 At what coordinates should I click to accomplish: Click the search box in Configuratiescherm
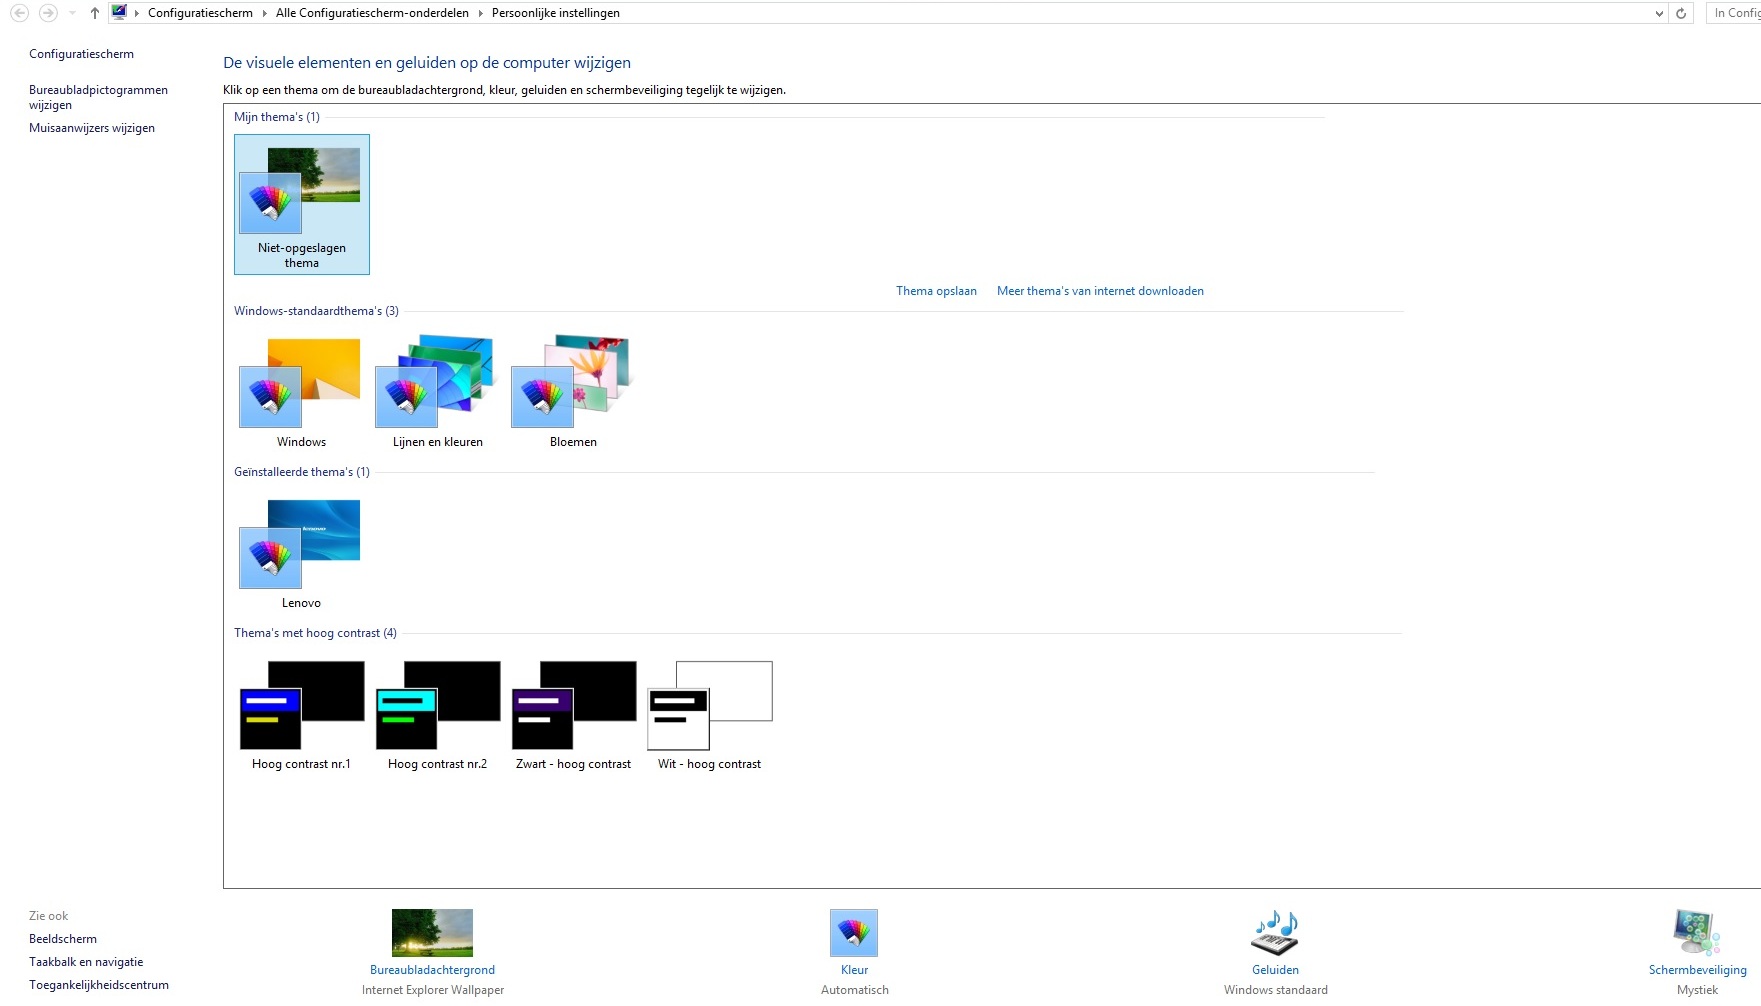[x=1734, y=13]
